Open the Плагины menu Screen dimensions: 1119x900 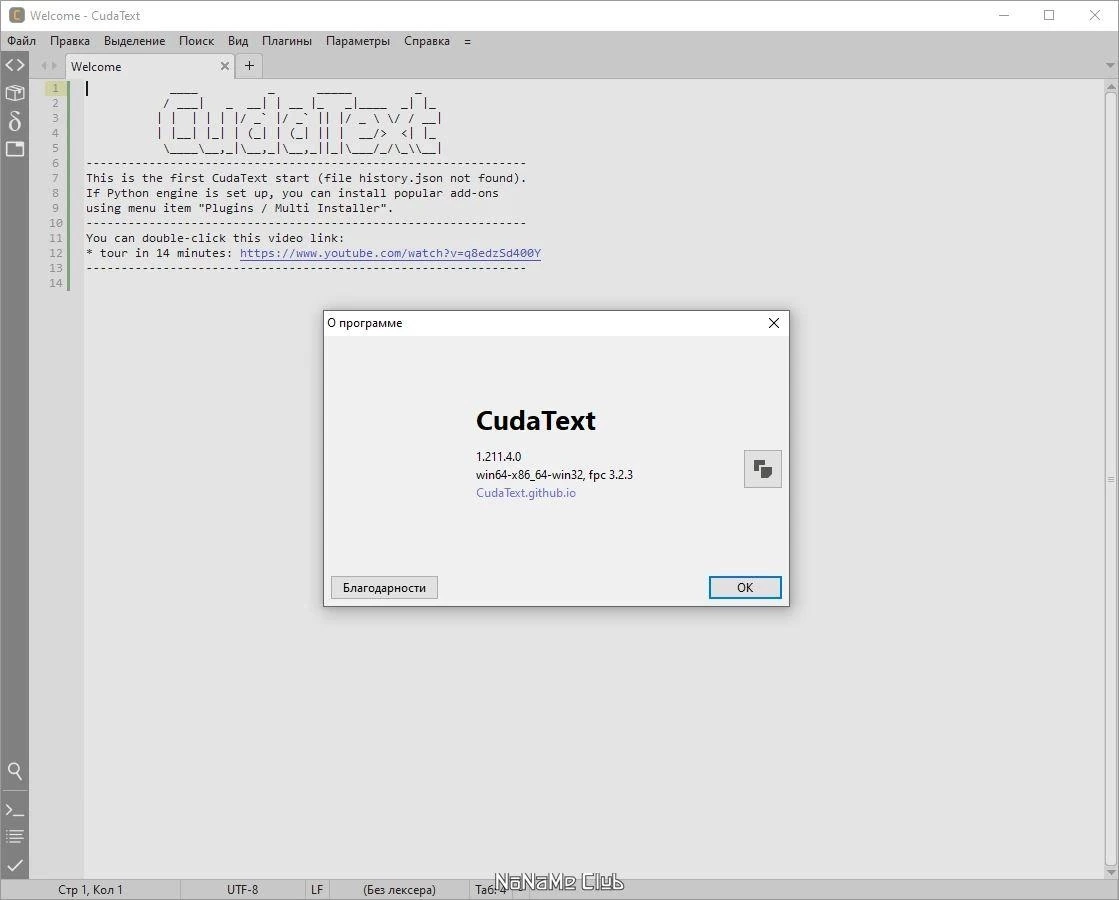[x=287, y=41]
